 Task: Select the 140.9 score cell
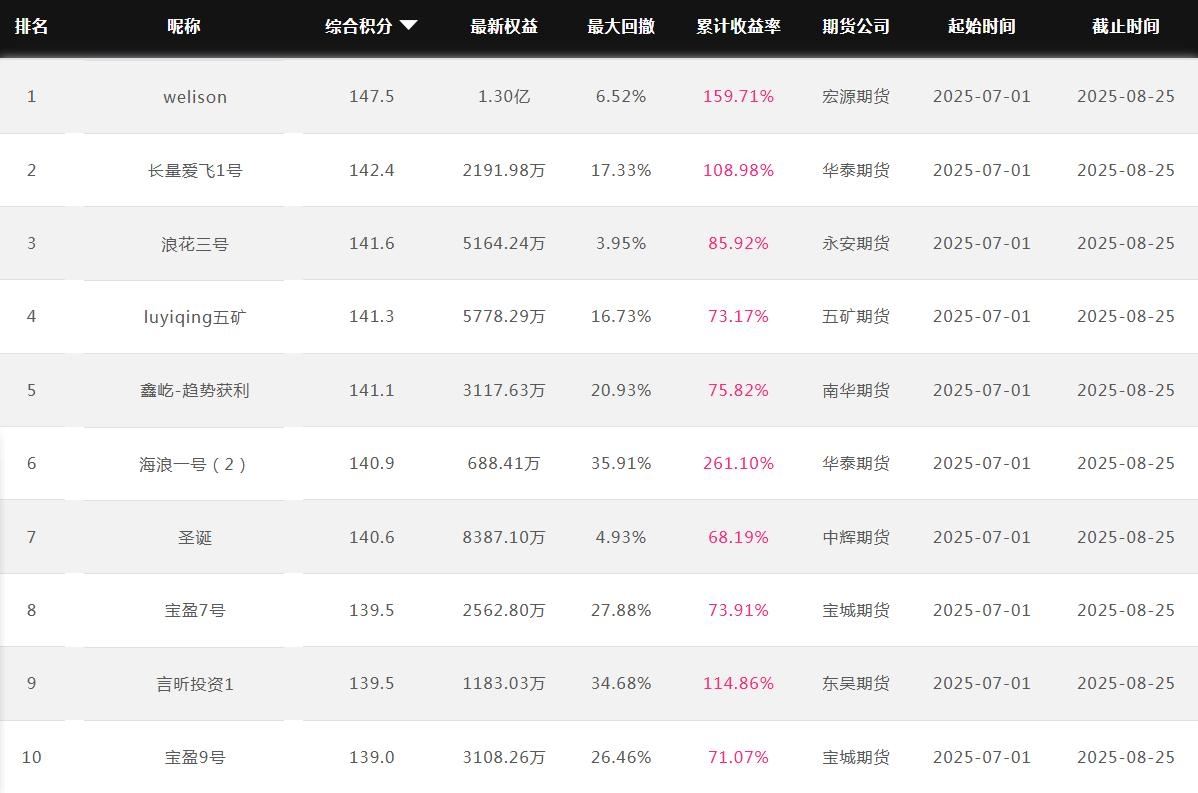point(371,463)
